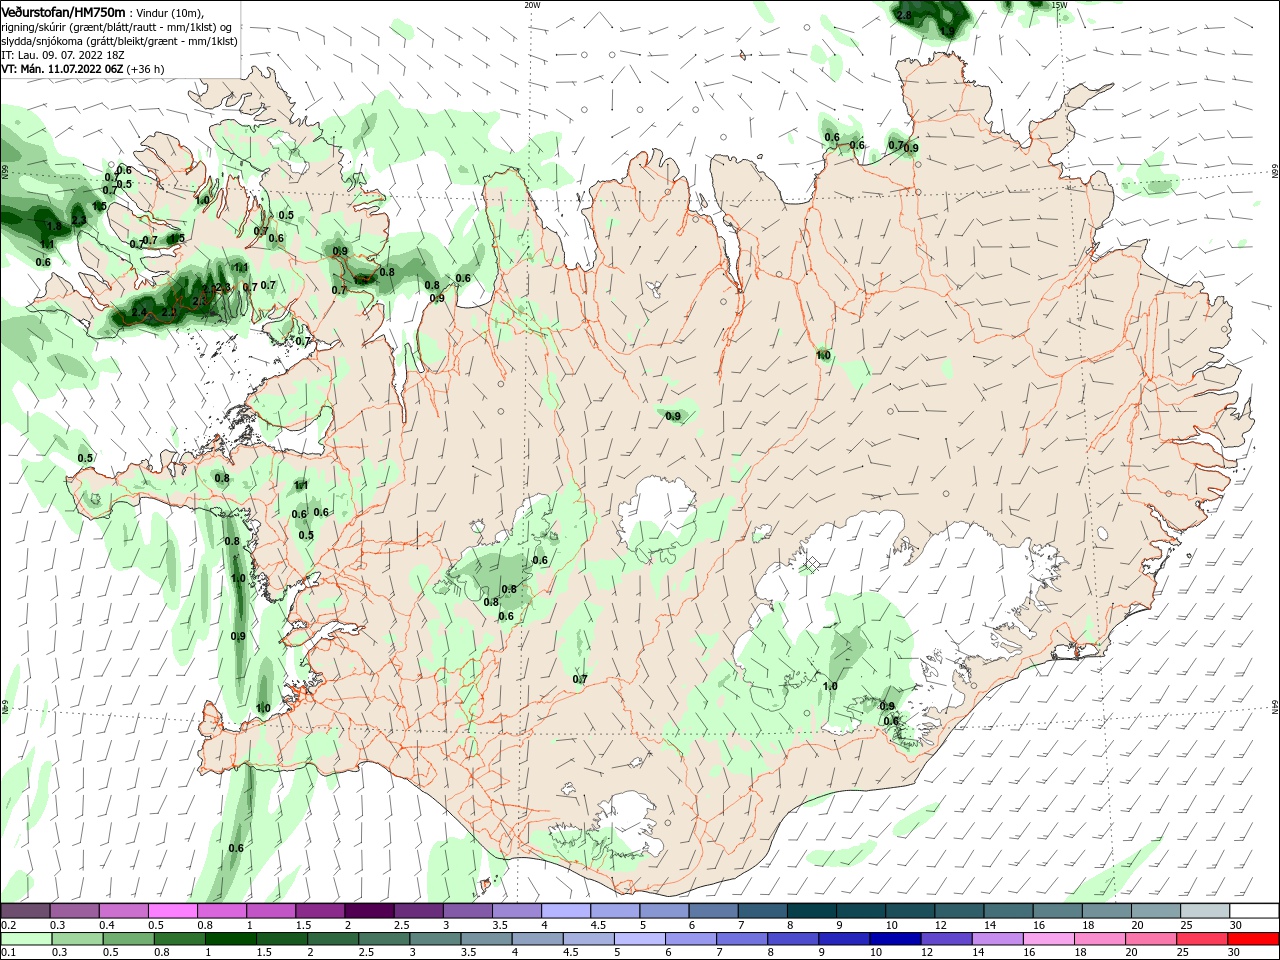
Task: Click the 0.2 label in the top legend row
Action: [9, 925]
